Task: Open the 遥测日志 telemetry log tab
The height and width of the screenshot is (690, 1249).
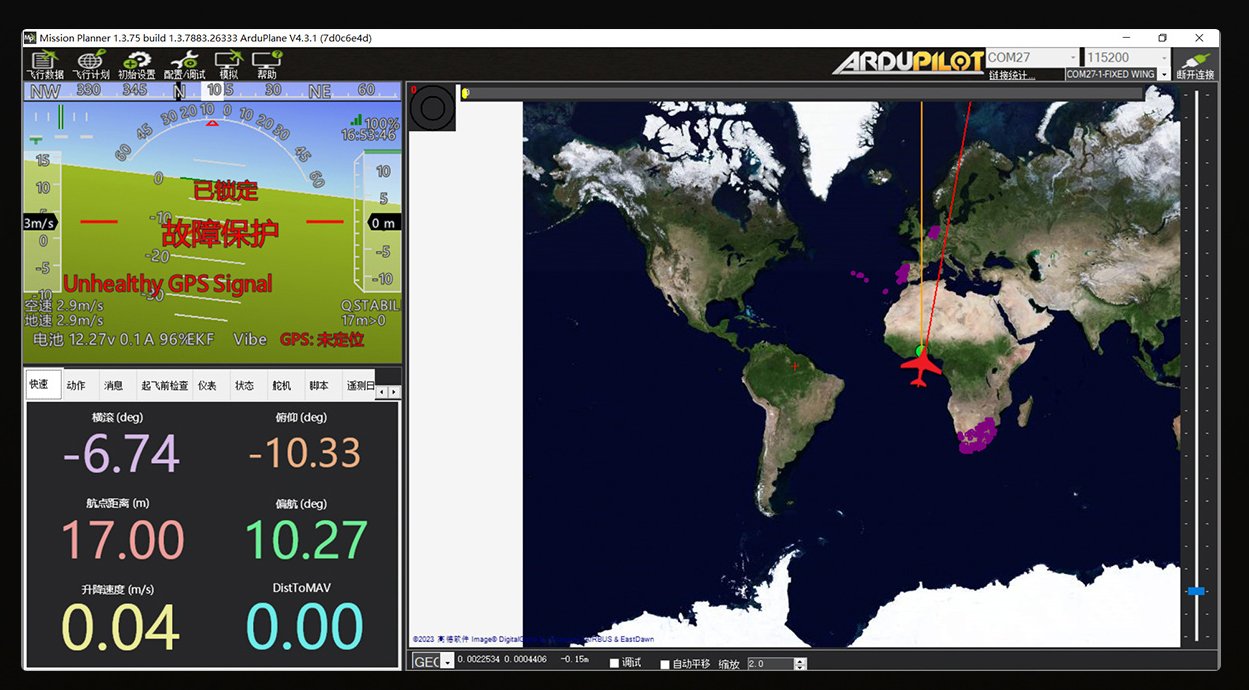Action: [x=360, y=385]
